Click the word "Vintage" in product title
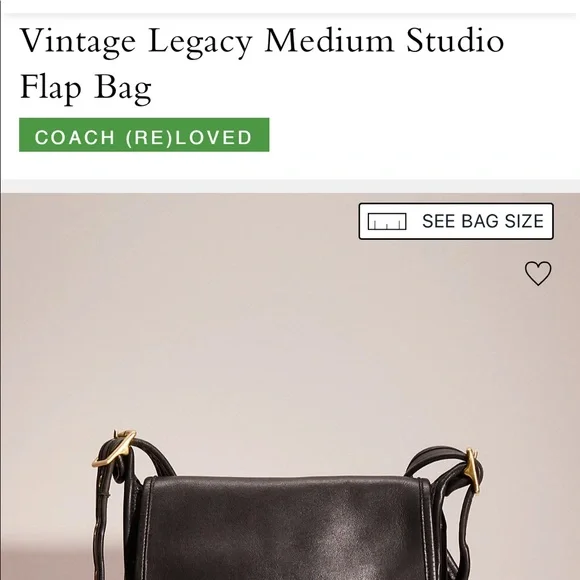The image size is (580, 580). tap(78, 41)
